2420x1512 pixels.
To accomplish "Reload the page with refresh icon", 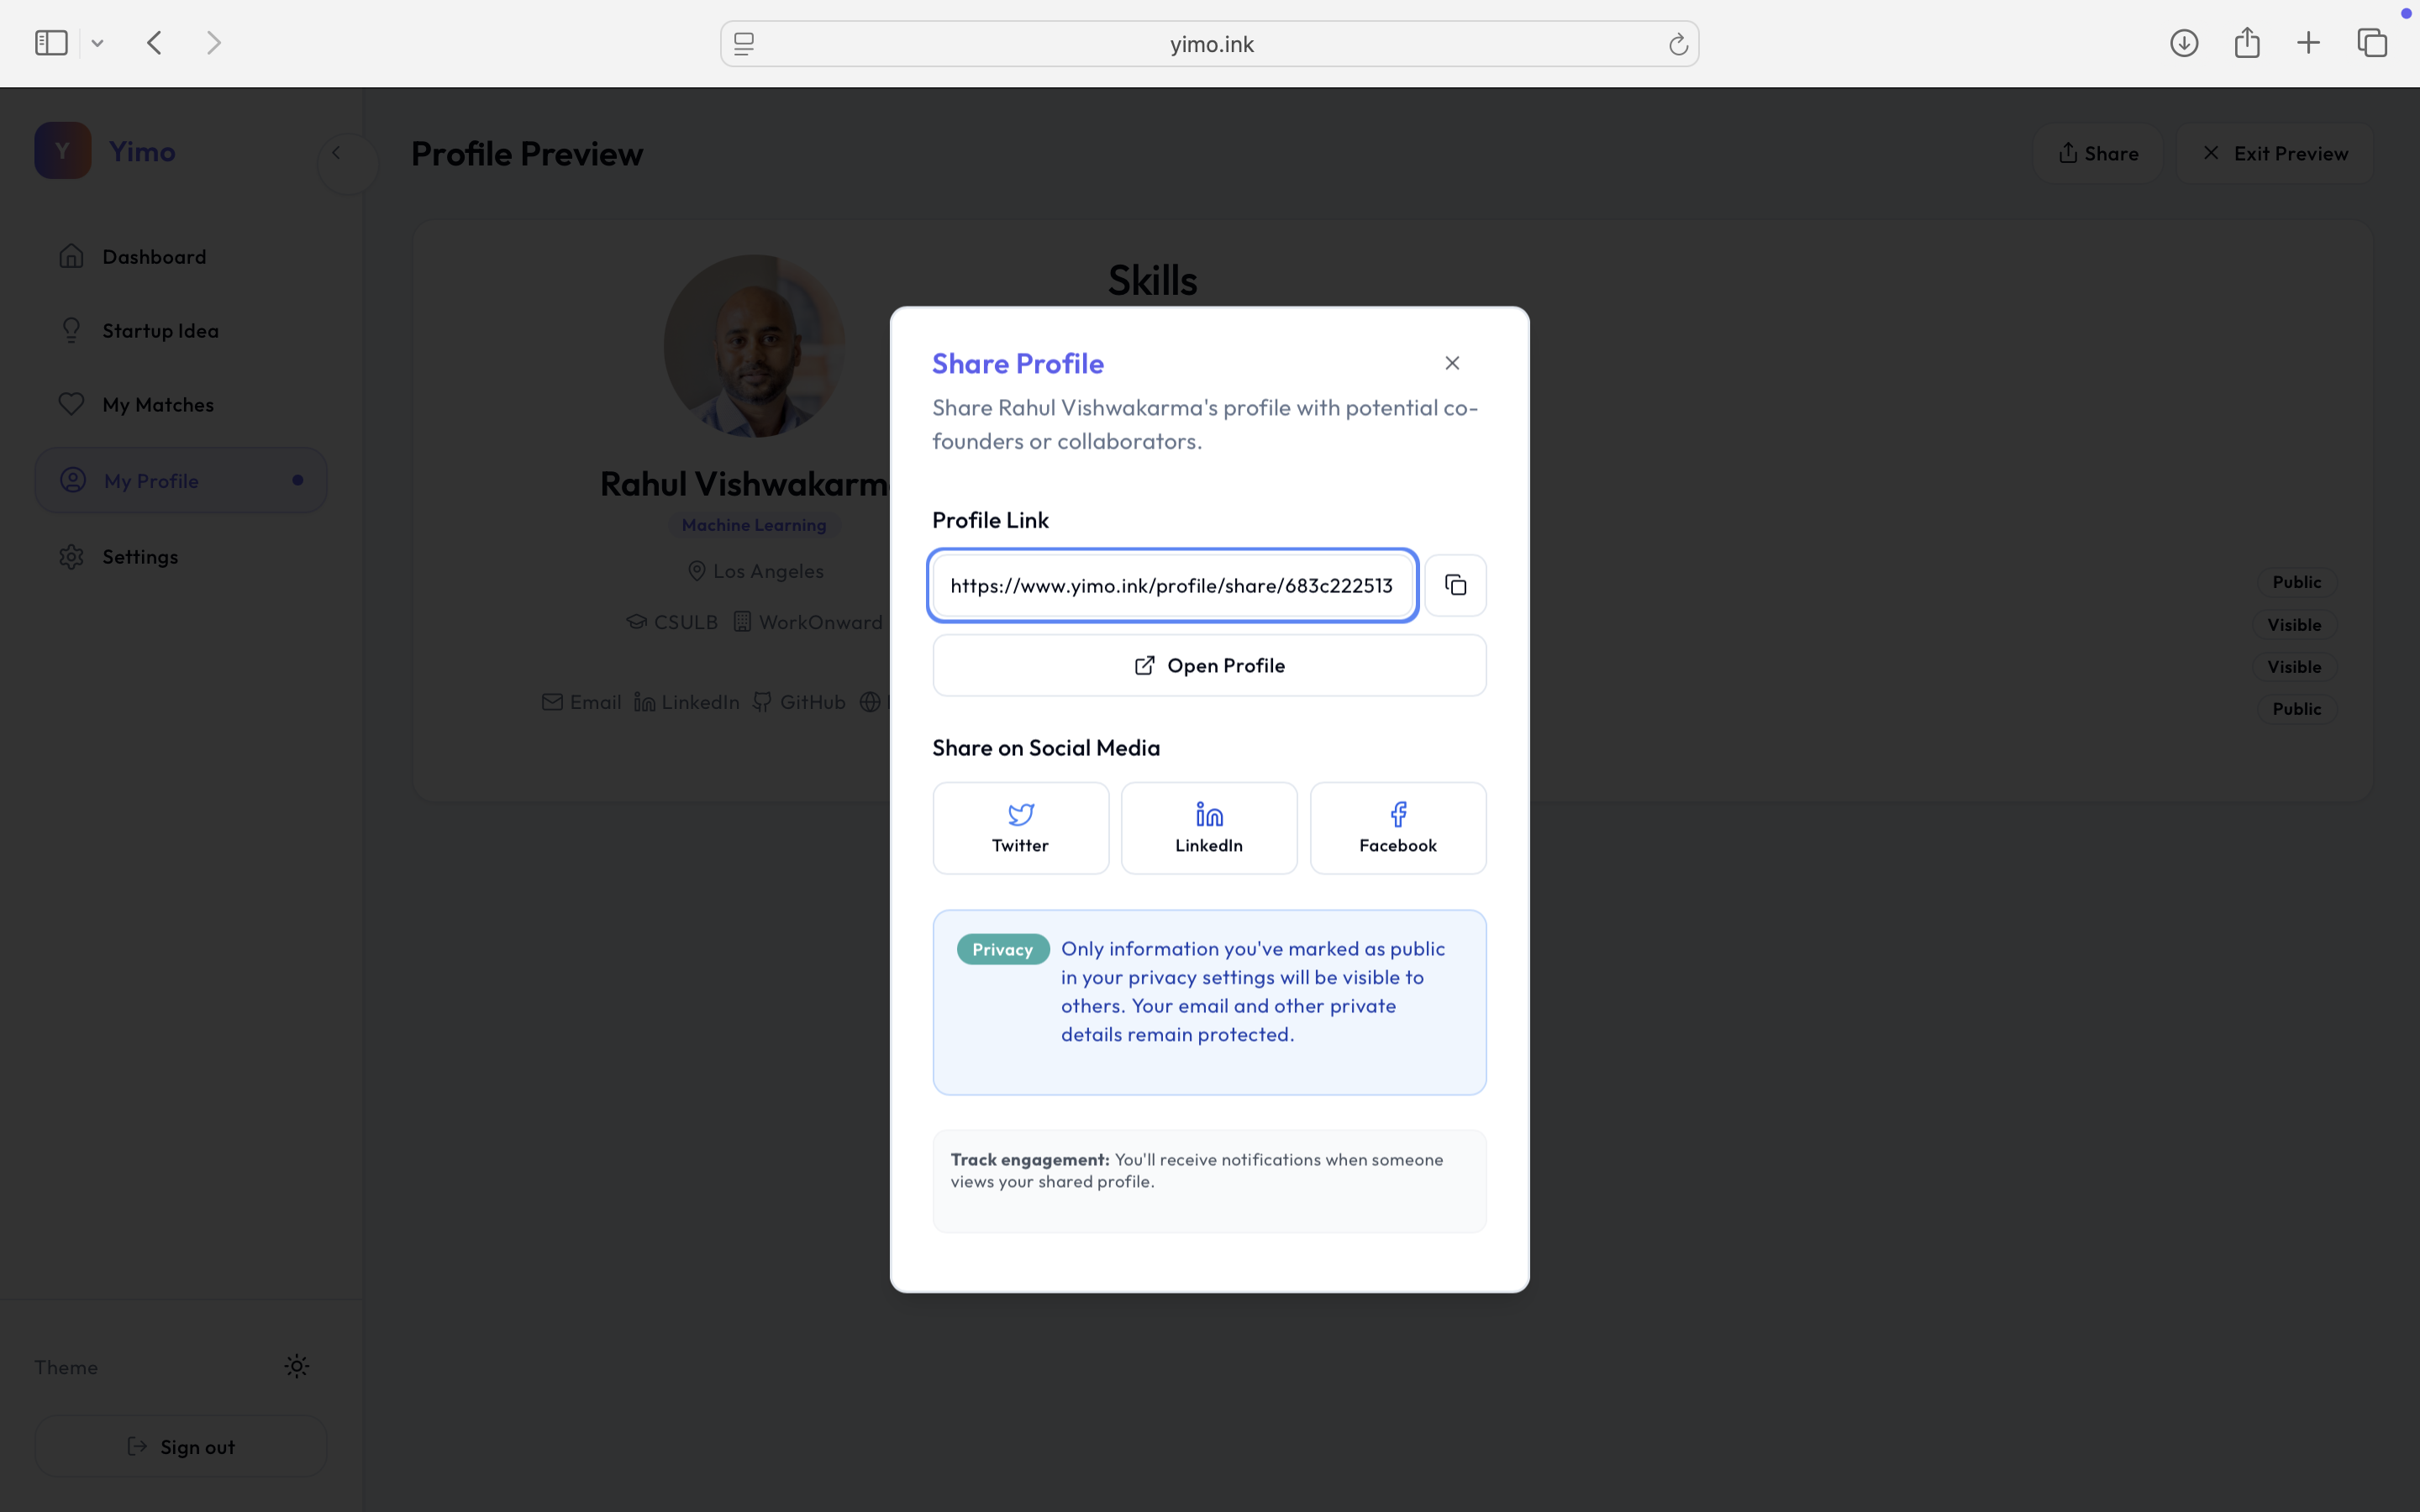I will 1677,44.
